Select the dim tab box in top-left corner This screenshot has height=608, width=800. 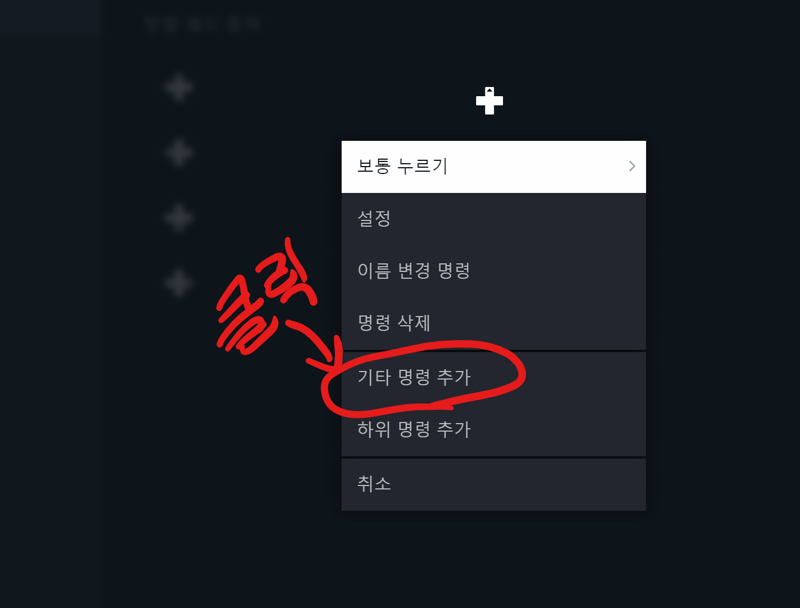point(49,16)
